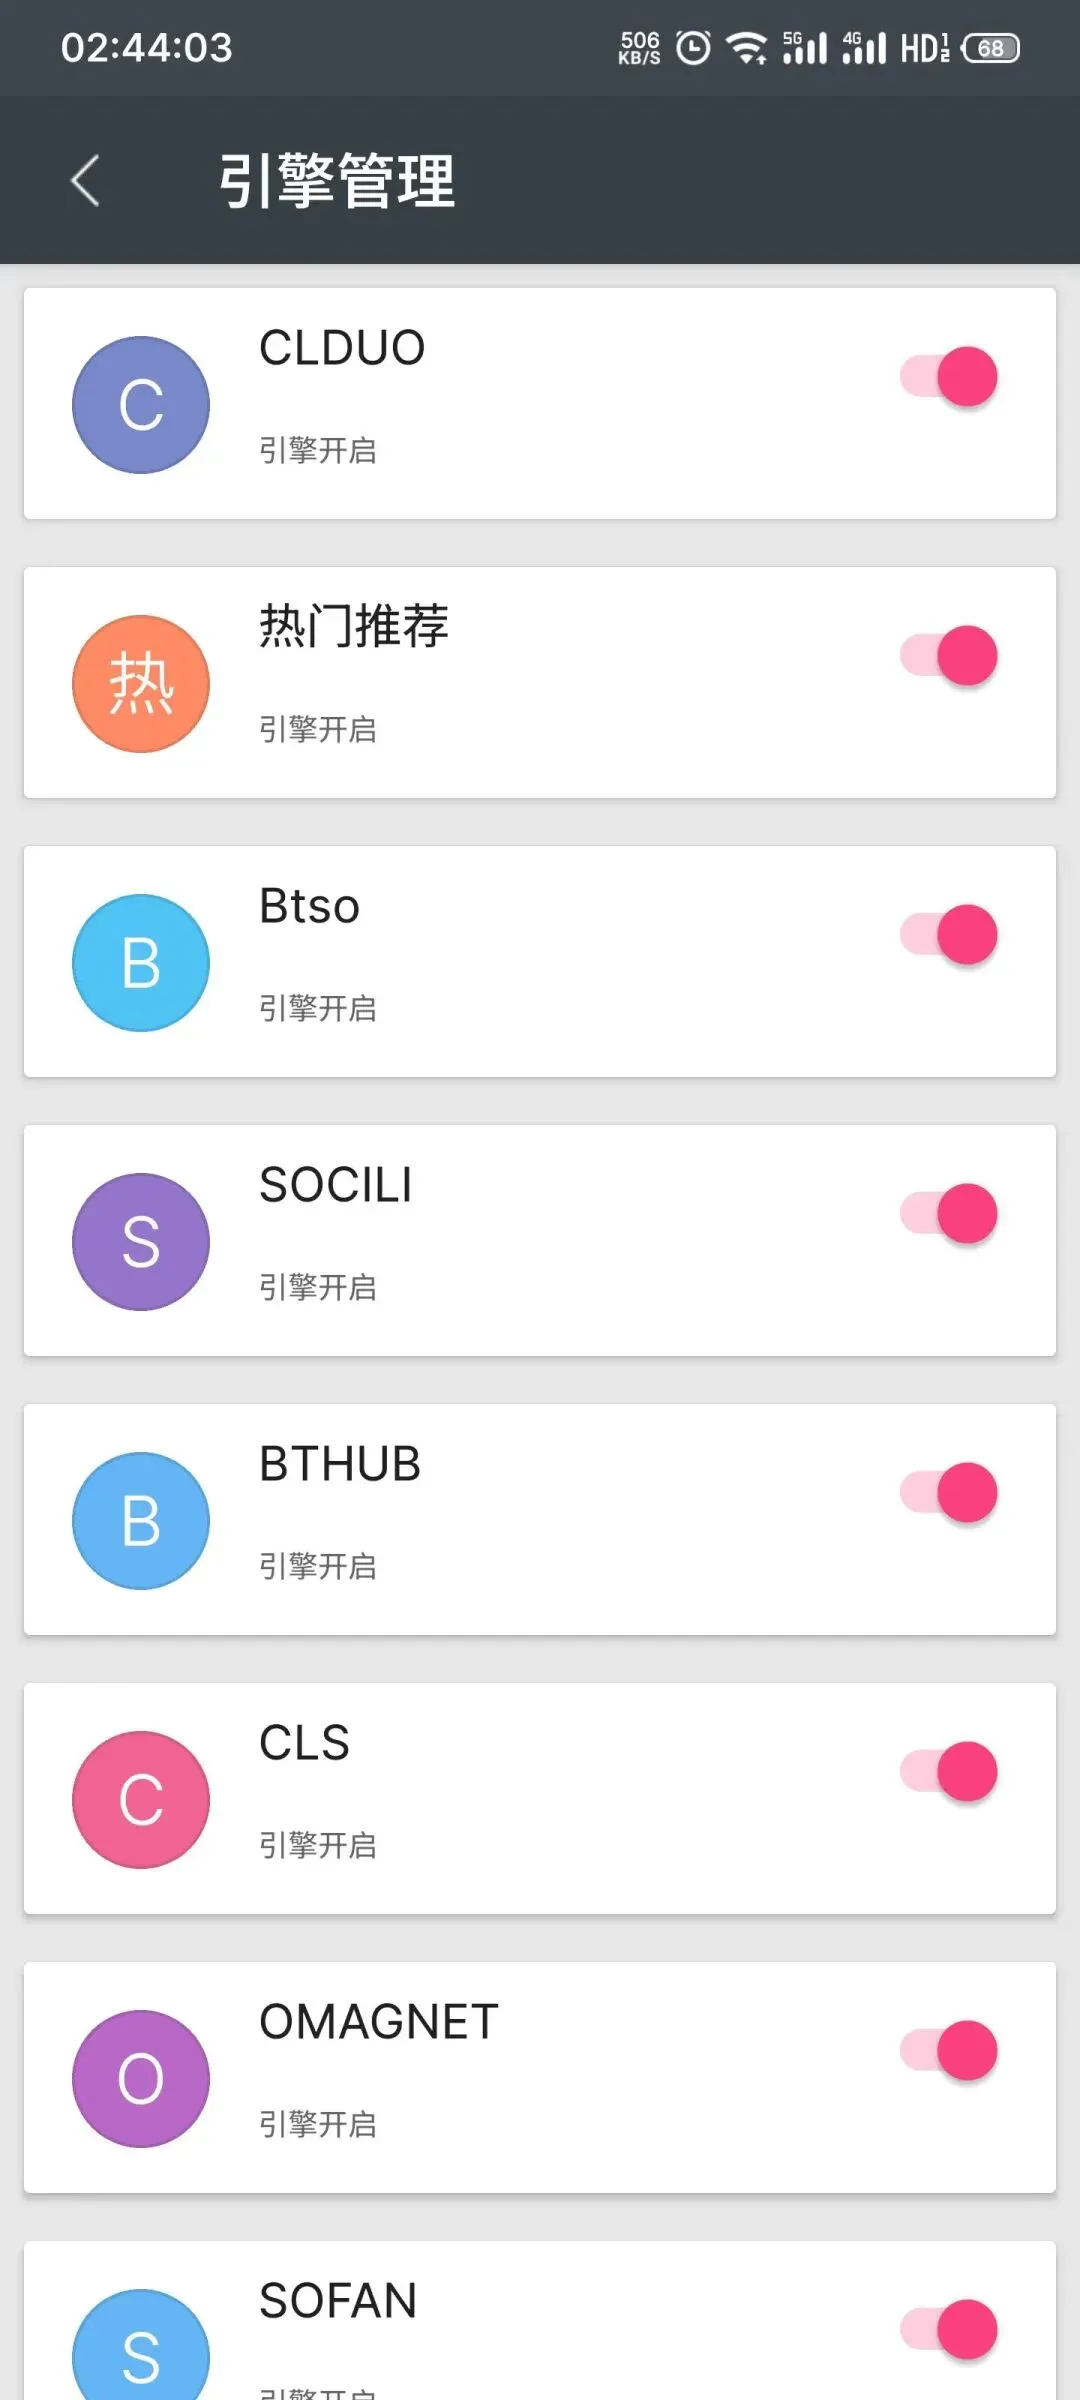The width and height of the screenshot is (1080, 2400).
Task: Click the purple S avatar for SOCILI
Action: 141,1242
